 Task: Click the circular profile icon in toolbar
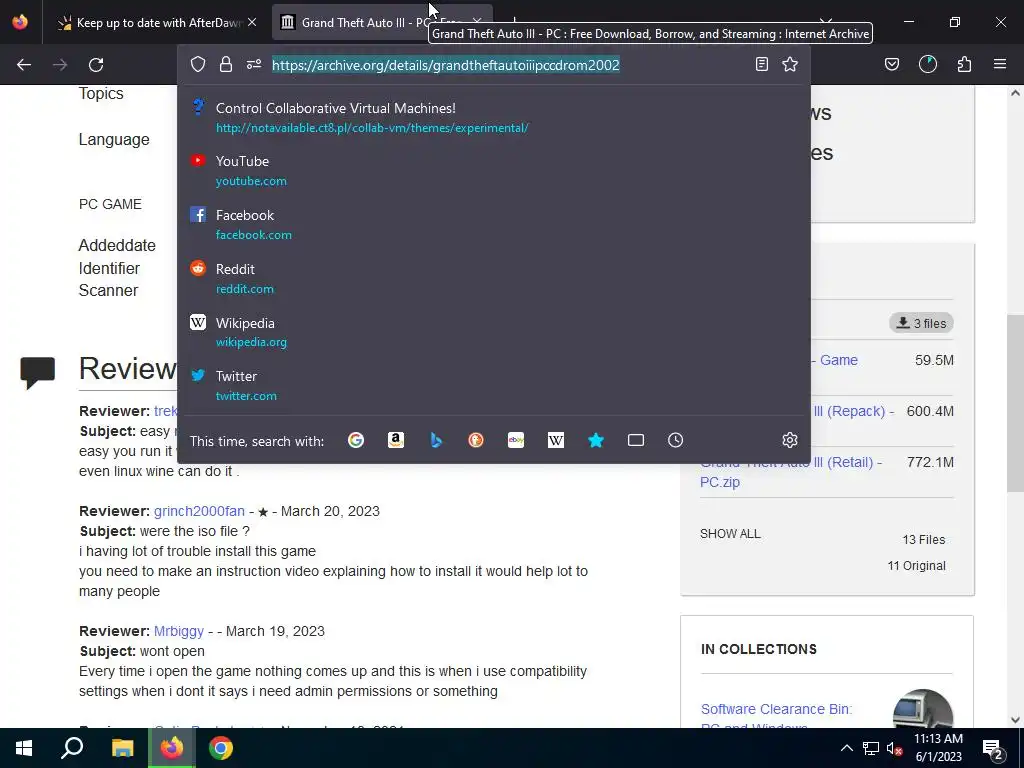coord(928,64)
